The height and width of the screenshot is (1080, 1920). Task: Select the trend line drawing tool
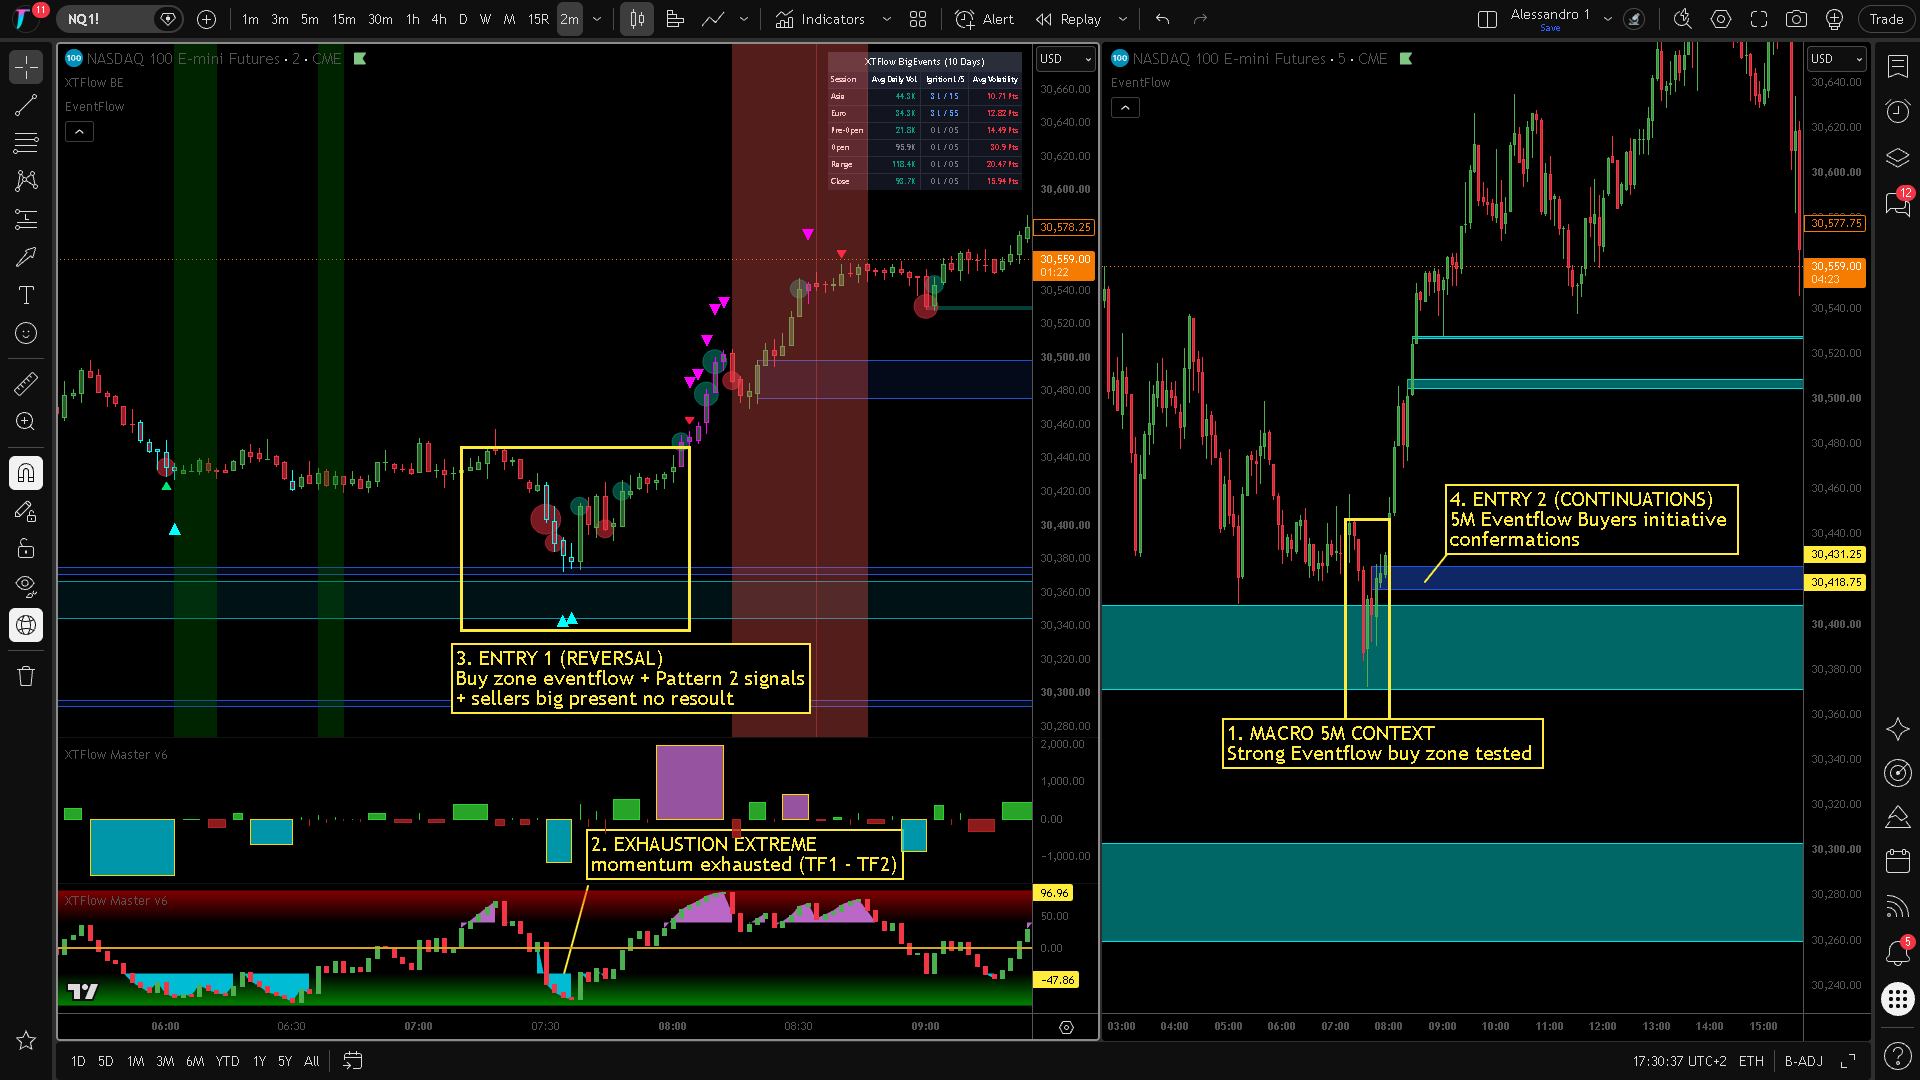[x=26, y=105]
